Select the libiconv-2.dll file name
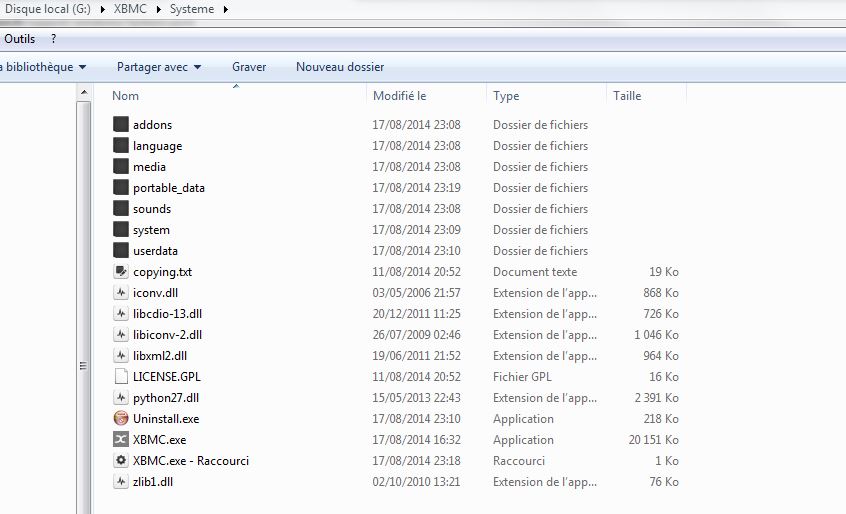 (167, 335)
